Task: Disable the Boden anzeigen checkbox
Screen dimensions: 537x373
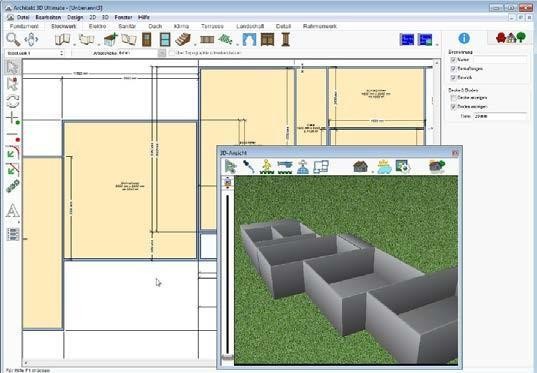Action: (x=453, y=107)
